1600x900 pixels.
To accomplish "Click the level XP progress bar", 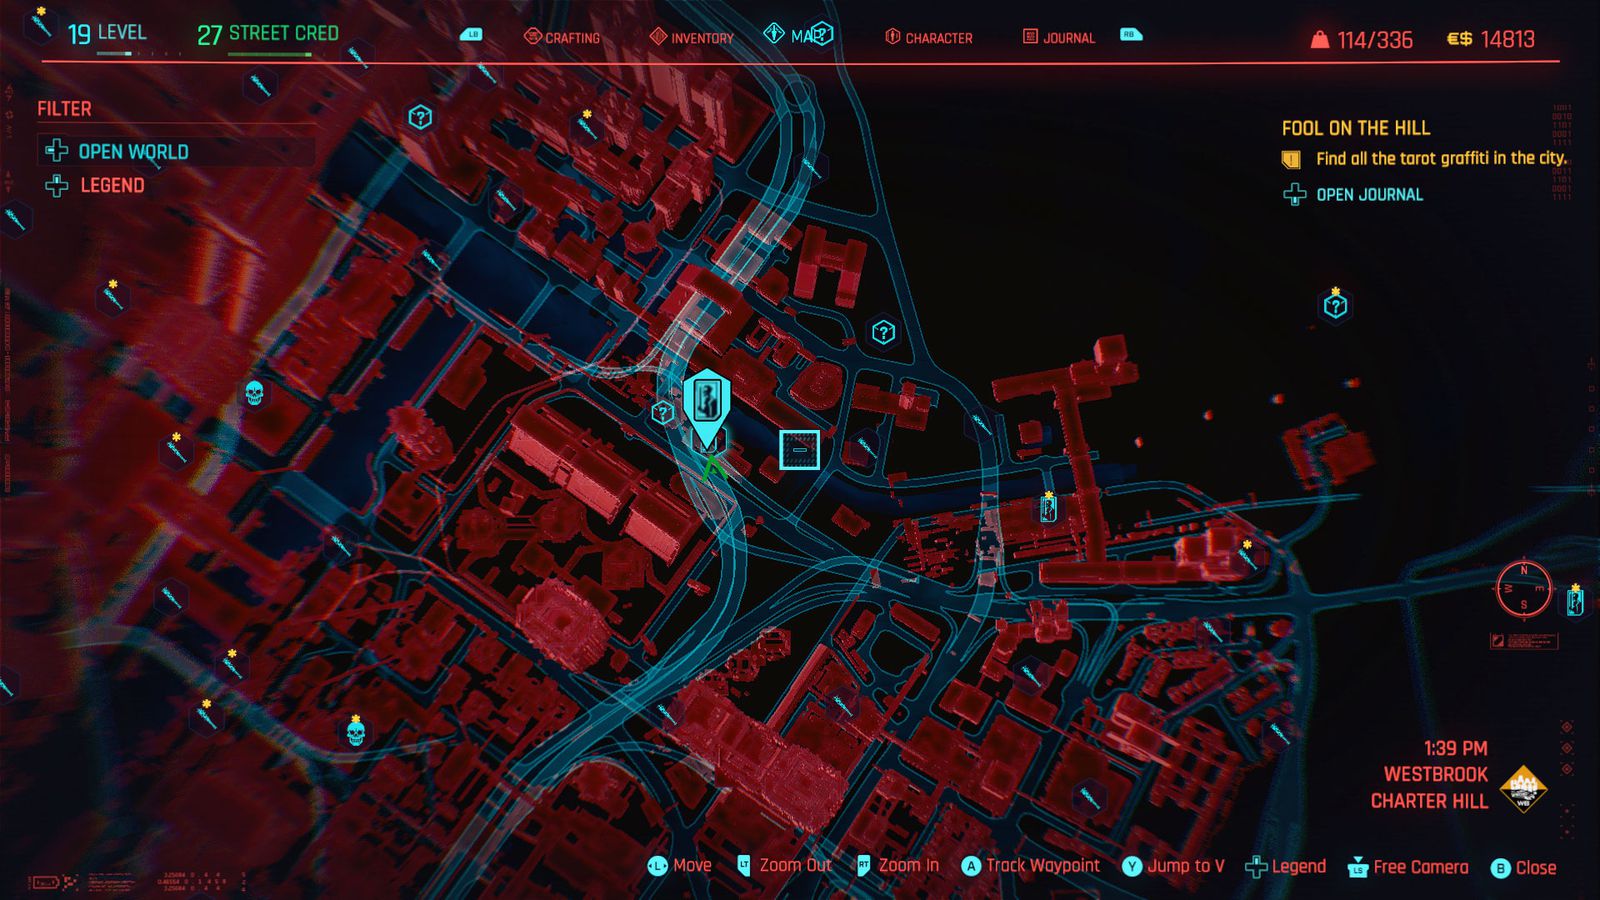I will coord(137,54).
